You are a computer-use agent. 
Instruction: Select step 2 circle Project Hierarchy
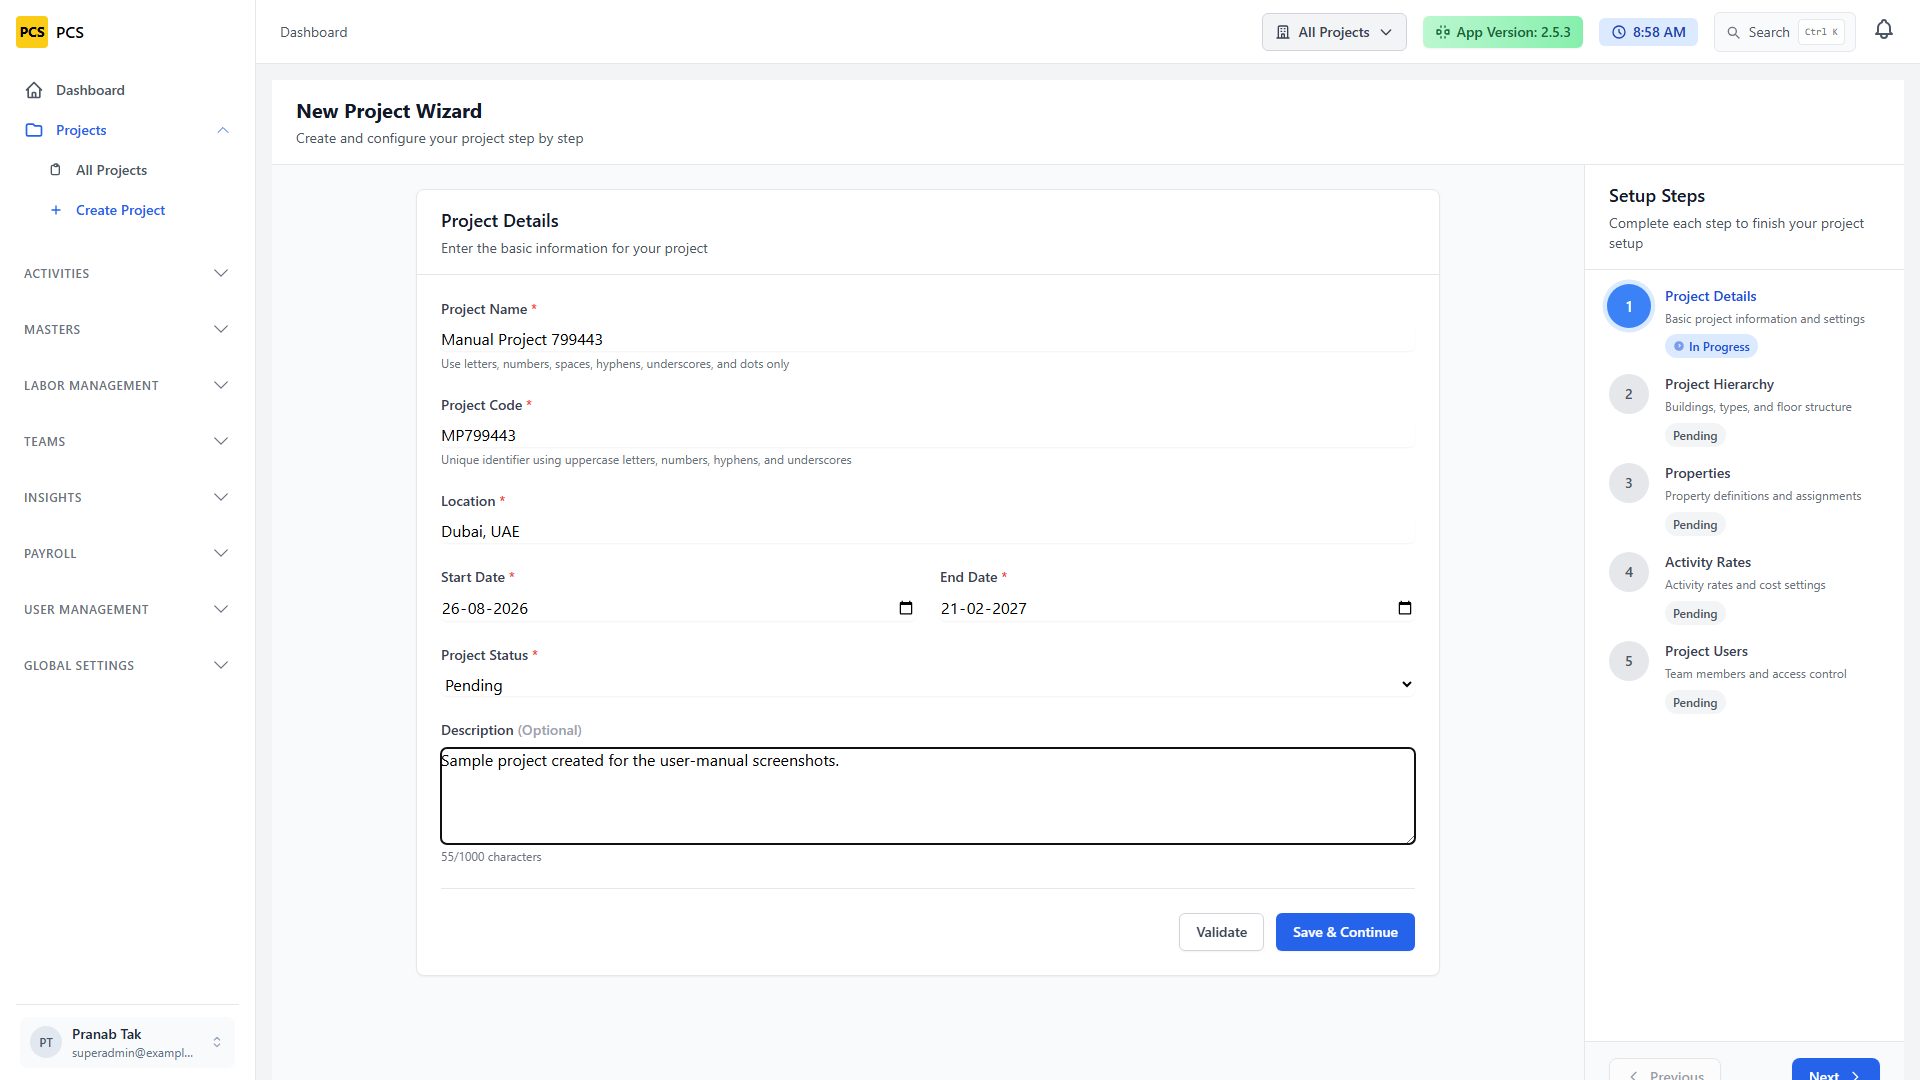pyautogui.click(x=1629, y=394)
